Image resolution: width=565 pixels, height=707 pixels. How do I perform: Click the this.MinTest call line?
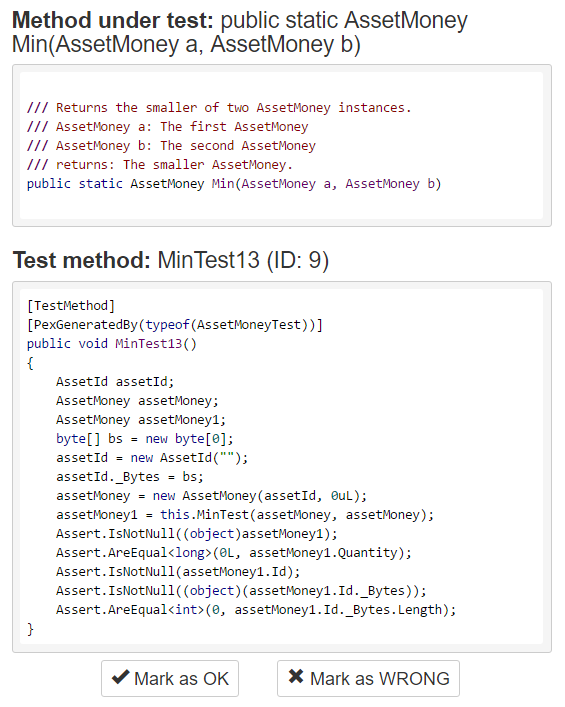(245, 514)
